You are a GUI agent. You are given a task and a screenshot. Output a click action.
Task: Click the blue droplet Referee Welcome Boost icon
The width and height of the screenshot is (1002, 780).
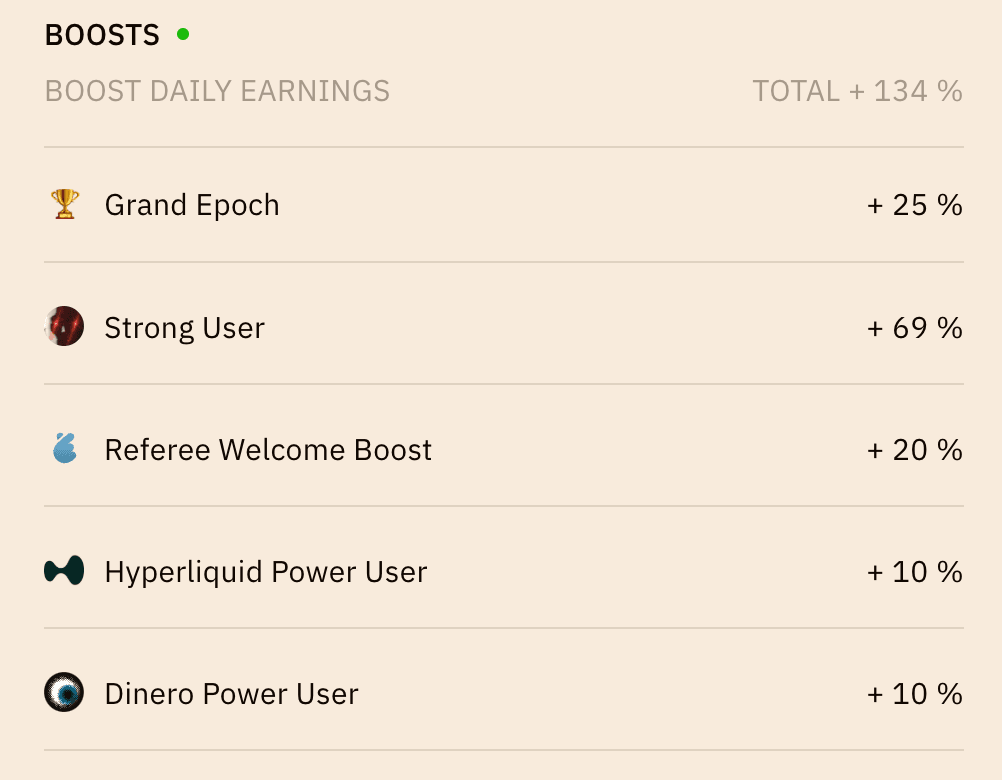[64, 449]
